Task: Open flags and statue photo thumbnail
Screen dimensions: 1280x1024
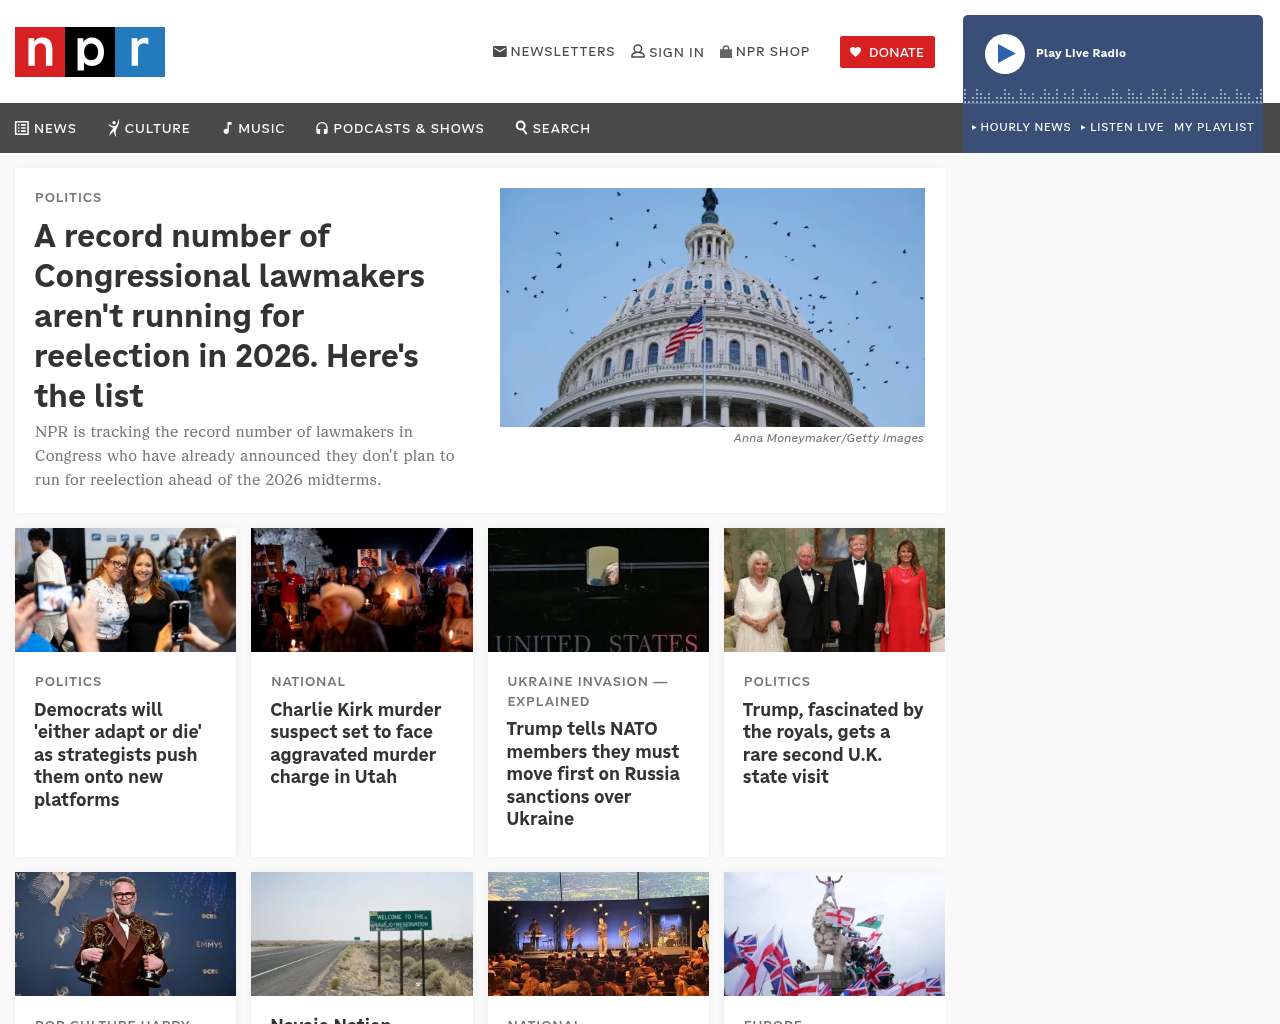Action: coord(834,934)
